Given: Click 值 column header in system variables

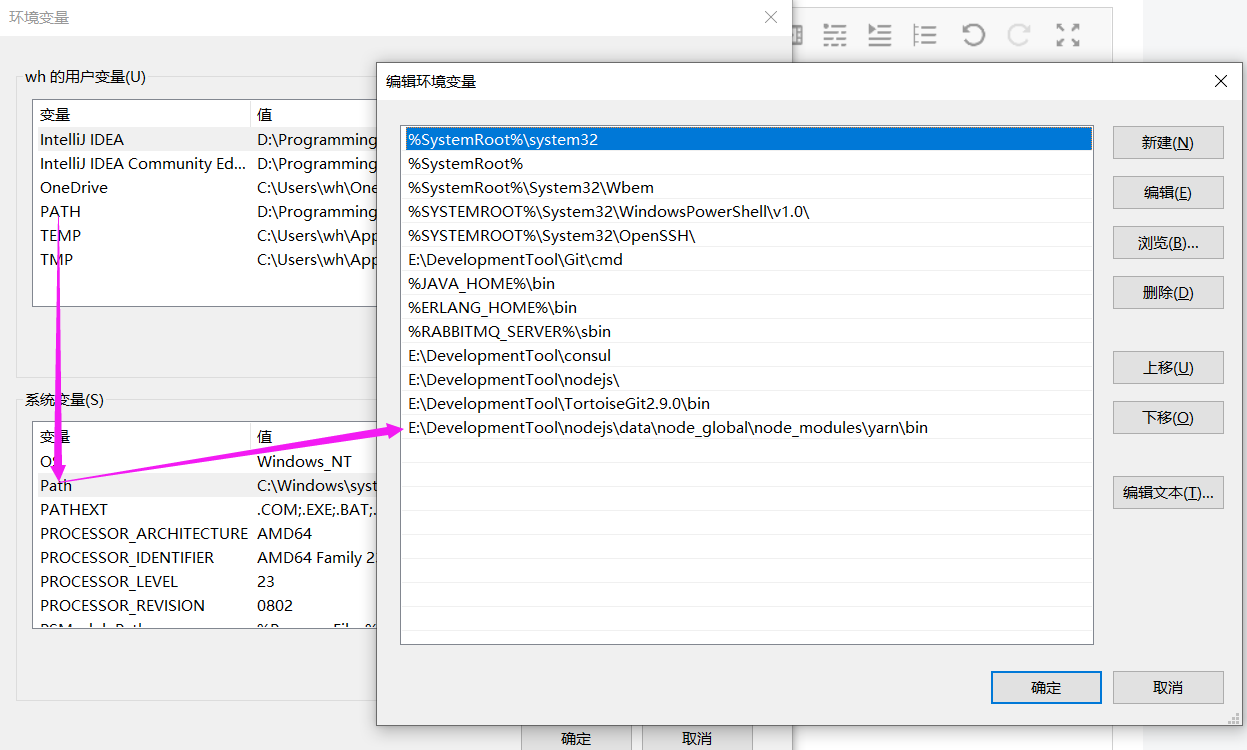Looking at the screenshot, I should coord(313,436).
